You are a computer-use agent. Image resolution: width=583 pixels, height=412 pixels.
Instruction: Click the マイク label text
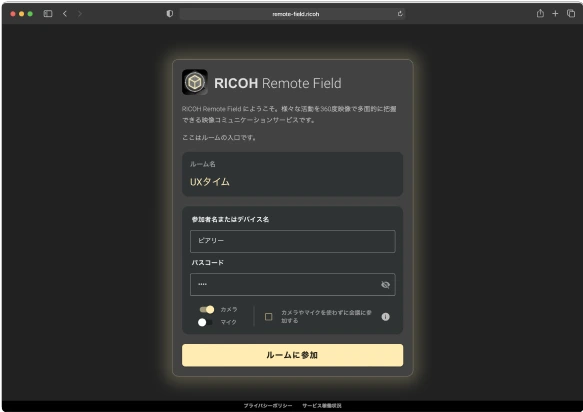[x=228, y=322]
